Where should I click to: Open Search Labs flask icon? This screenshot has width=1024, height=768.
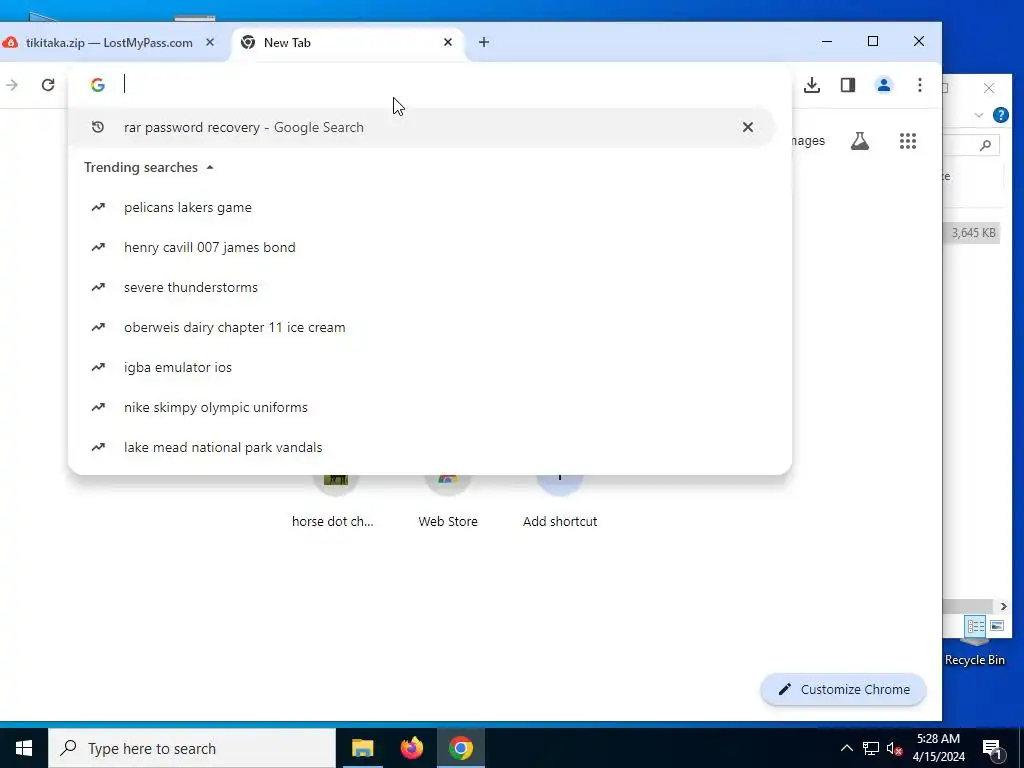tap(860, 141)
